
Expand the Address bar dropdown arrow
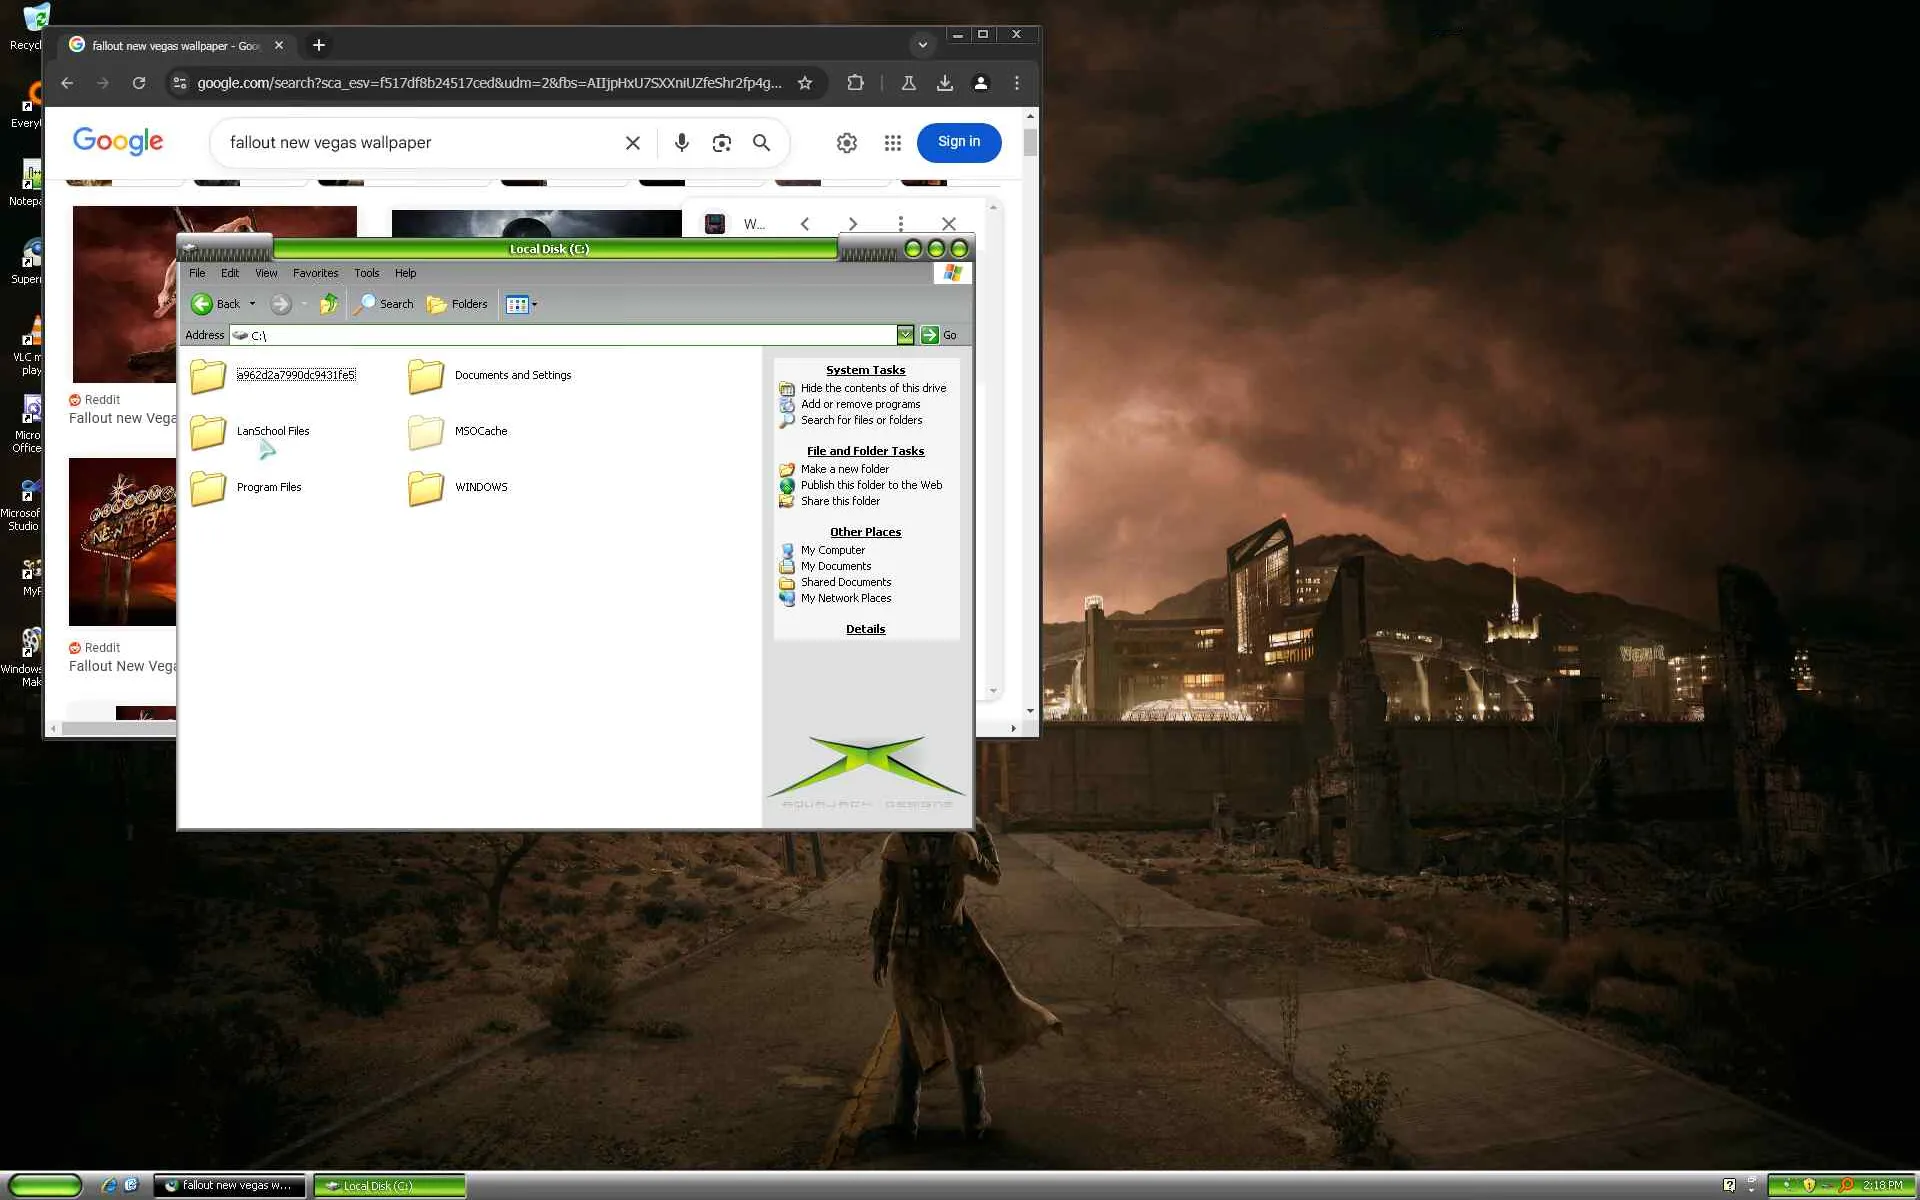click(905, 335)
